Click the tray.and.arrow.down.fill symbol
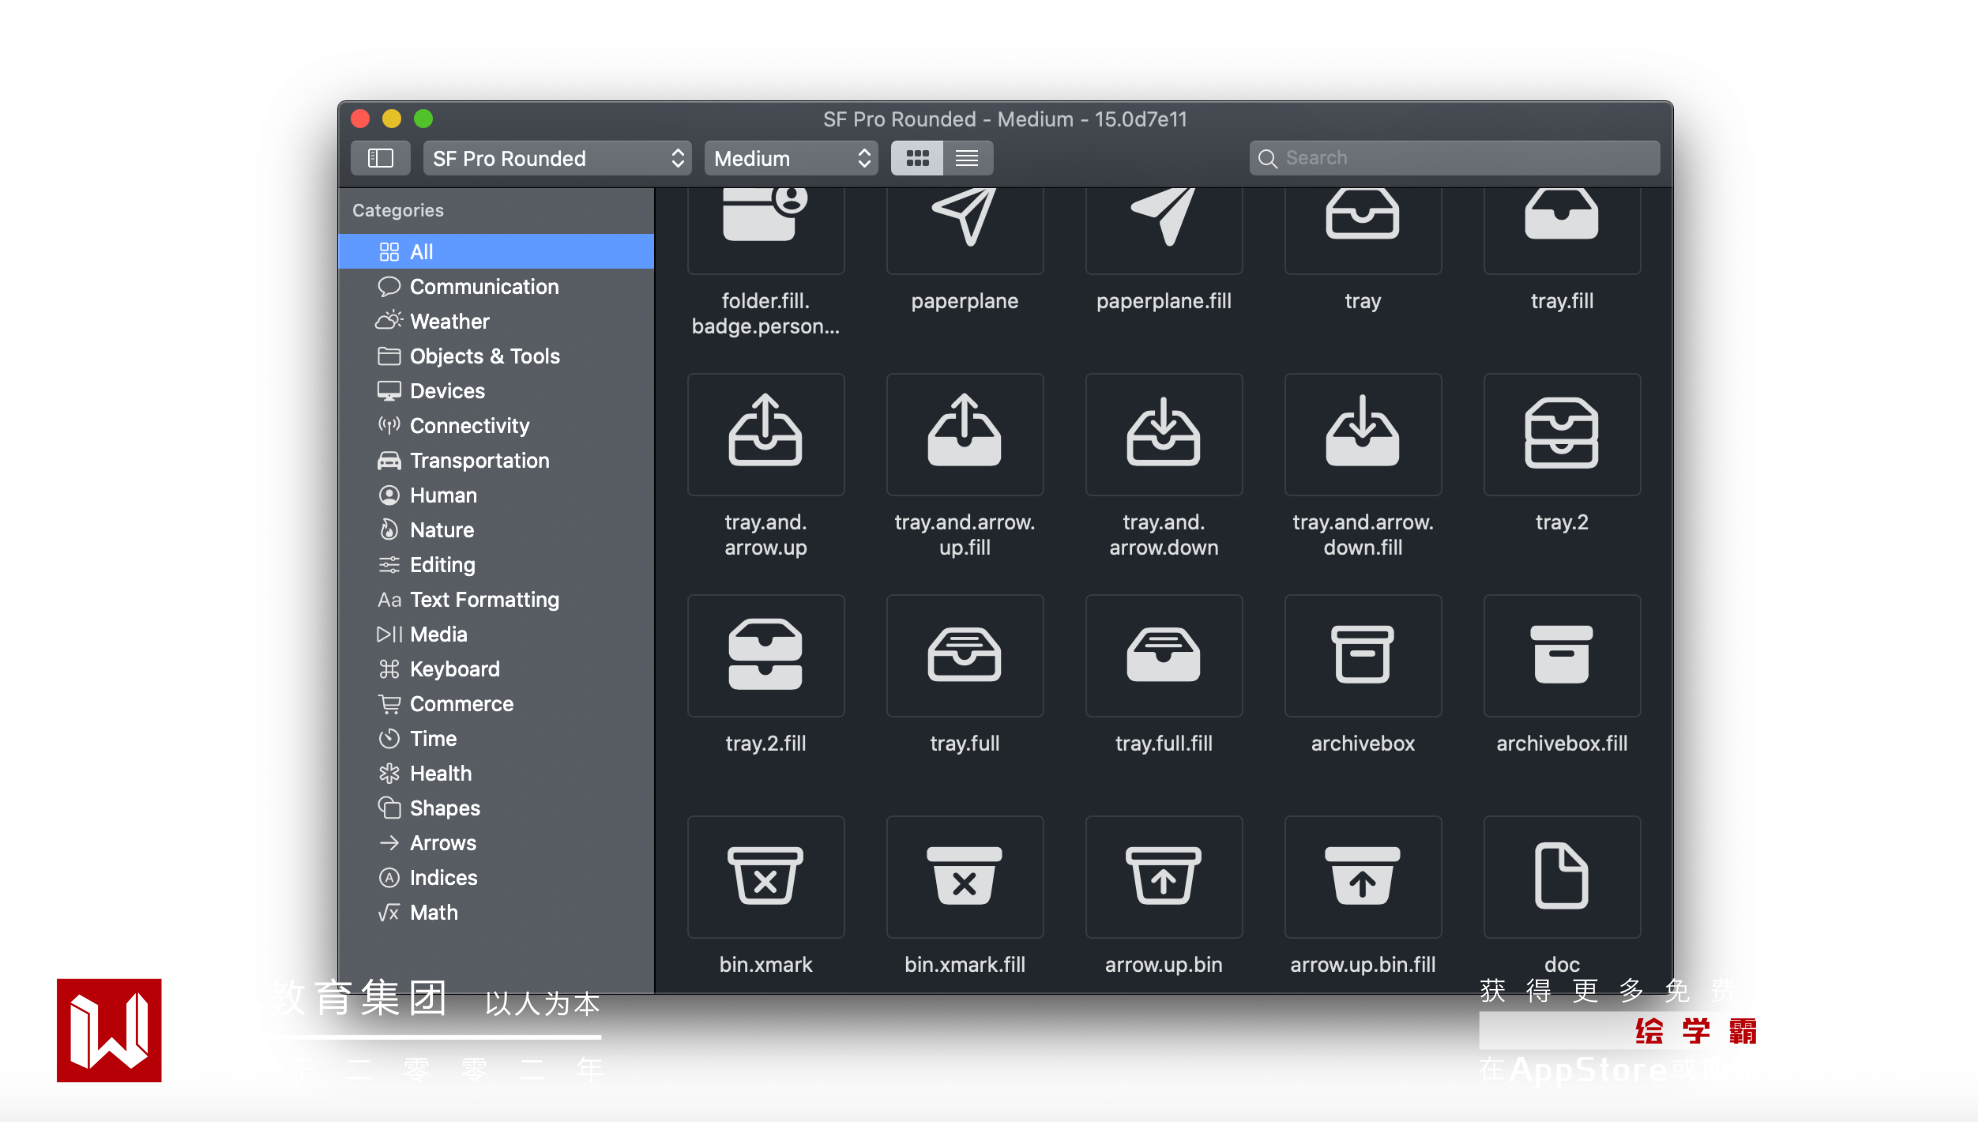 click(x=1362, y=434)
